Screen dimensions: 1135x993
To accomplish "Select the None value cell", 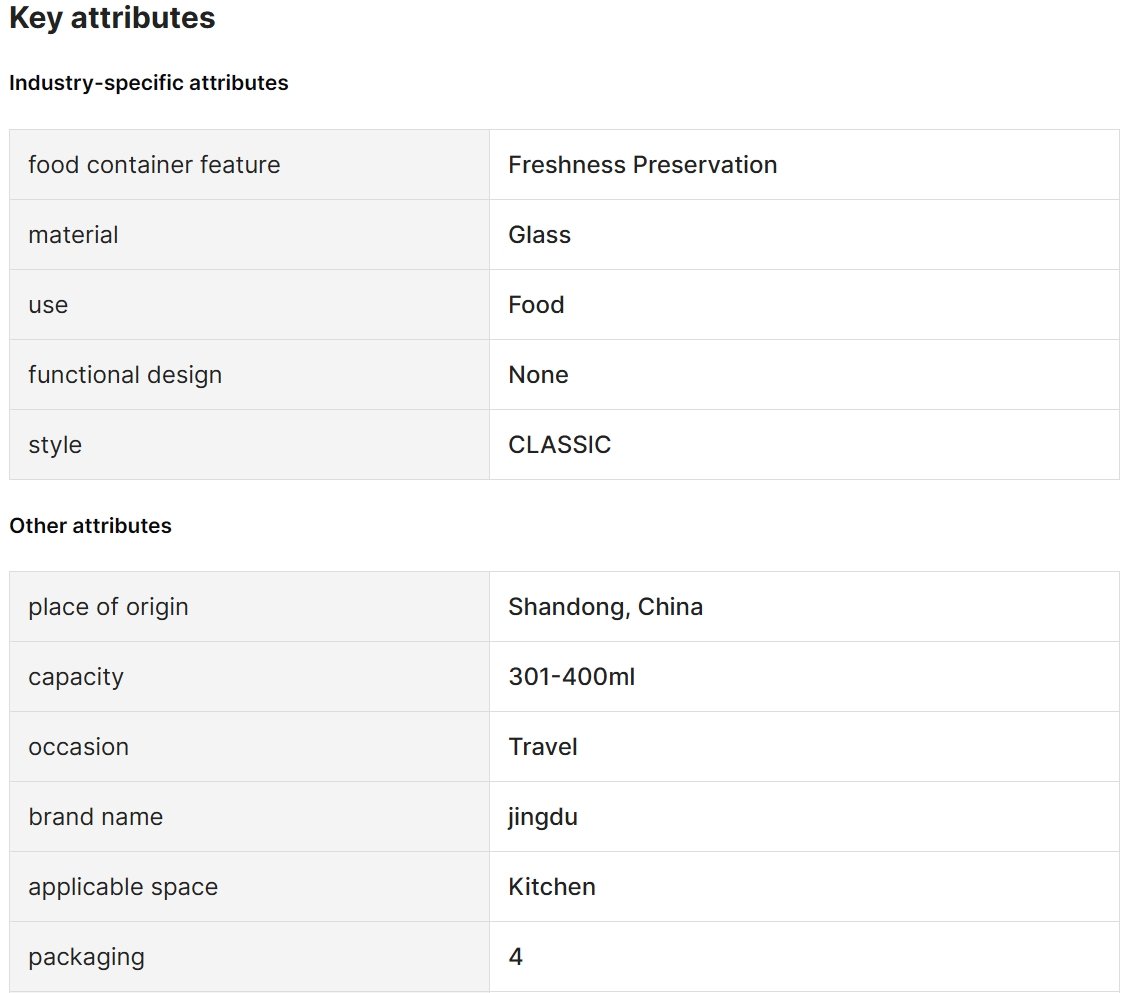I will (x=804, y=375).
